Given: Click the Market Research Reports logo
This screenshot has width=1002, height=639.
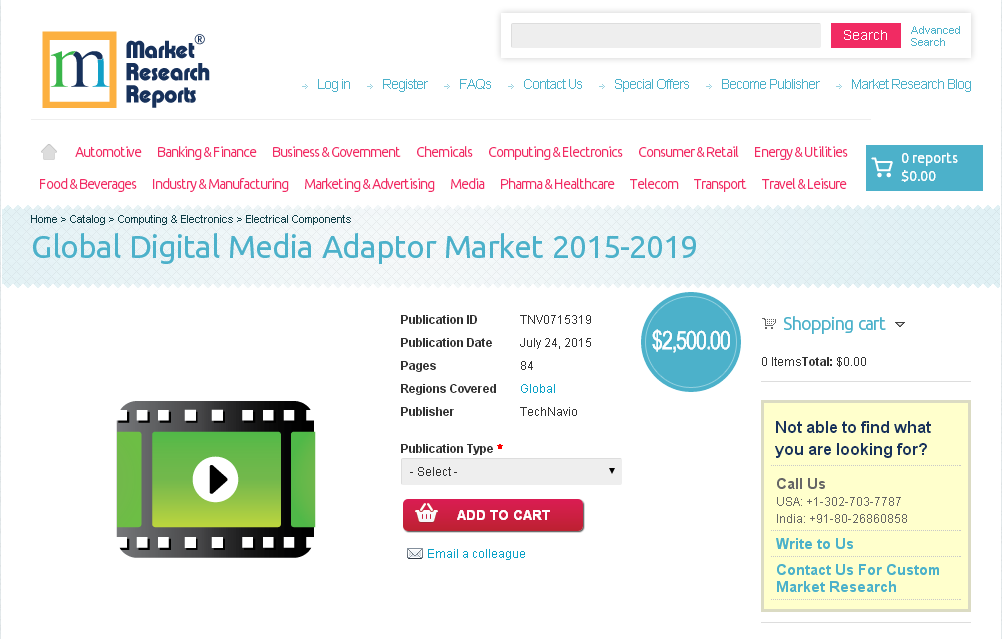Looking at the screenshot, I should (x=124, y=69).
